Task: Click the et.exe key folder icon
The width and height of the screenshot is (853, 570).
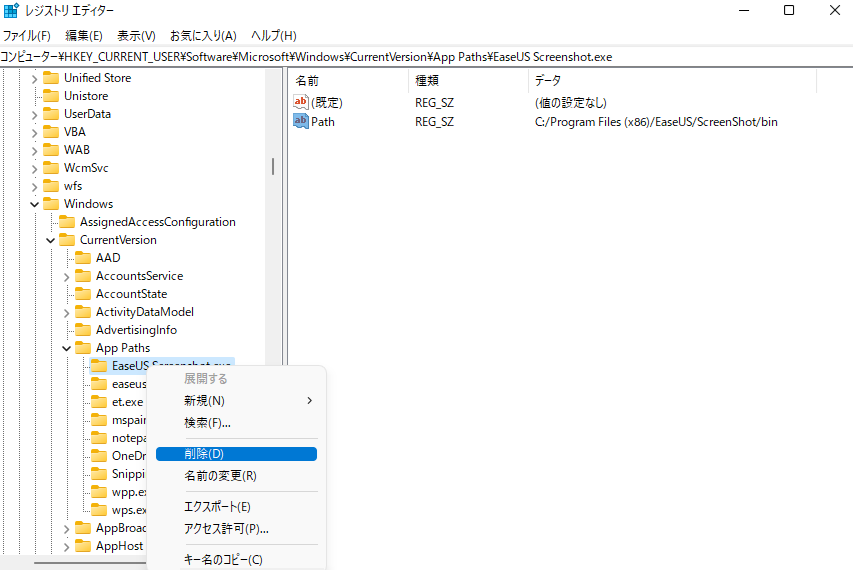Action: 99,402
